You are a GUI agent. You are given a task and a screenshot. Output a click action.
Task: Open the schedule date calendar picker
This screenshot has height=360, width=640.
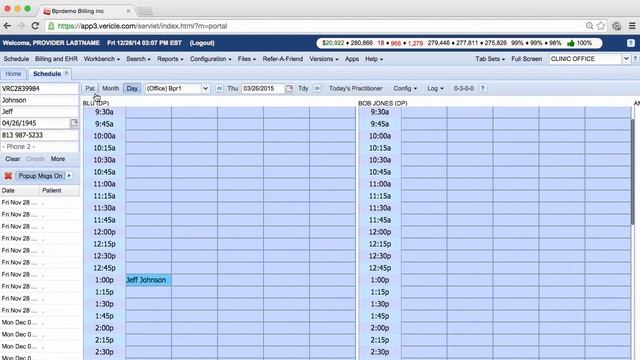289,88
